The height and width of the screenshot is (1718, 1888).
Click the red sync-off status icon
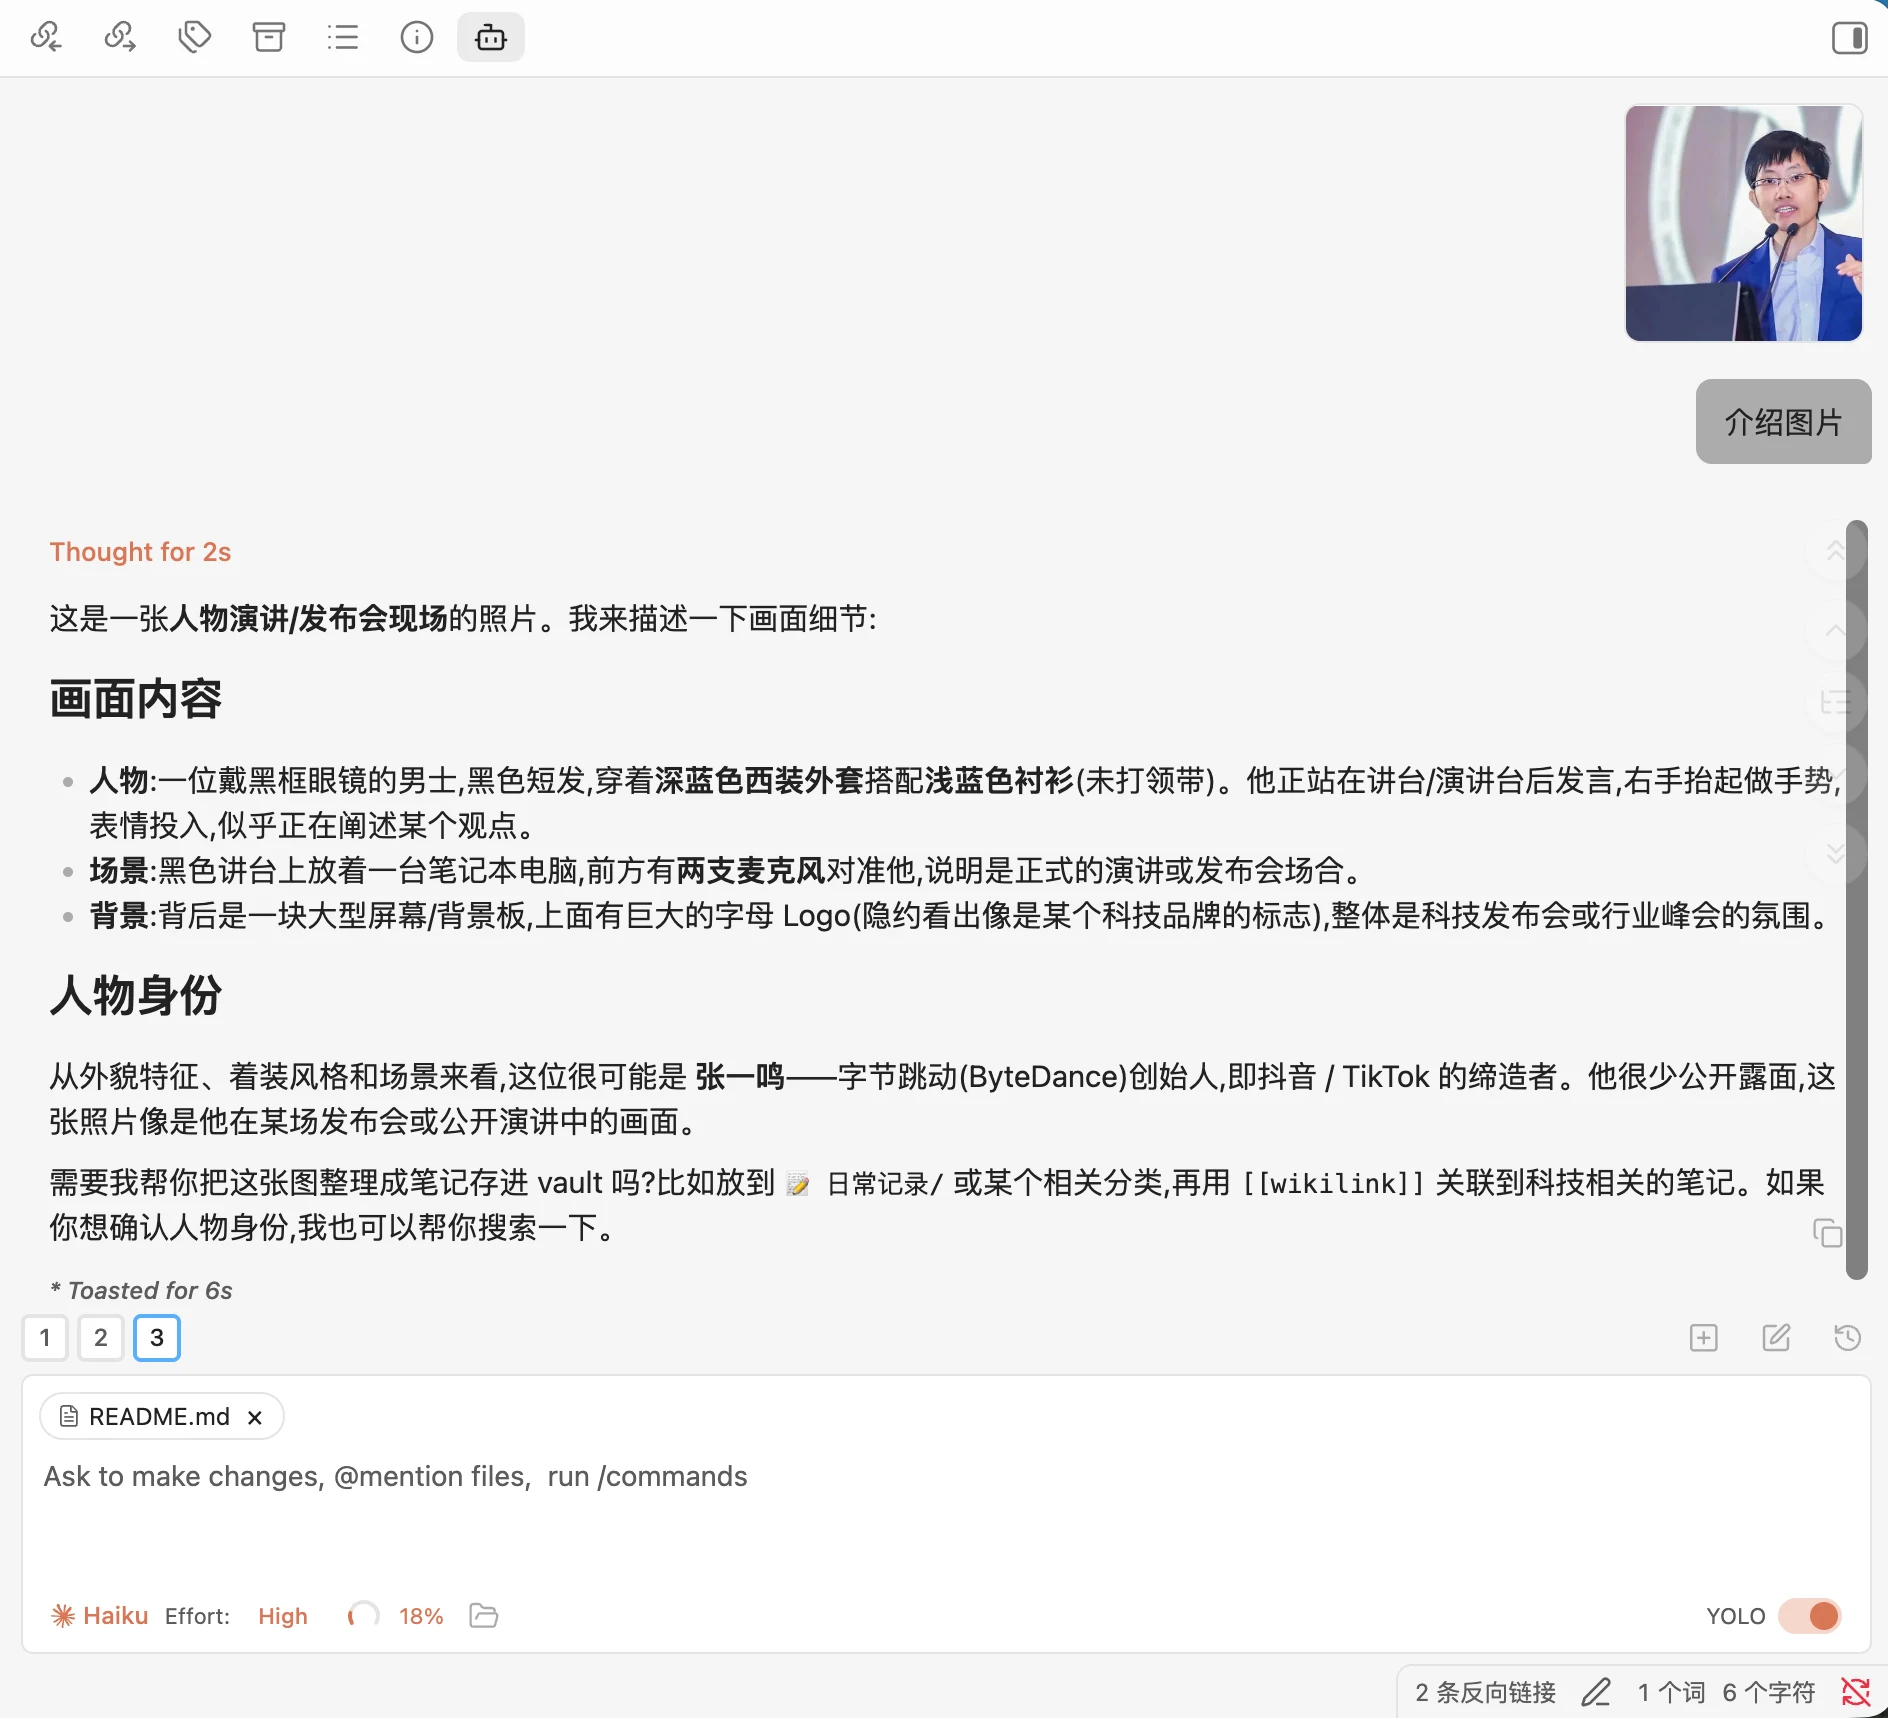click(1855, 1692)
